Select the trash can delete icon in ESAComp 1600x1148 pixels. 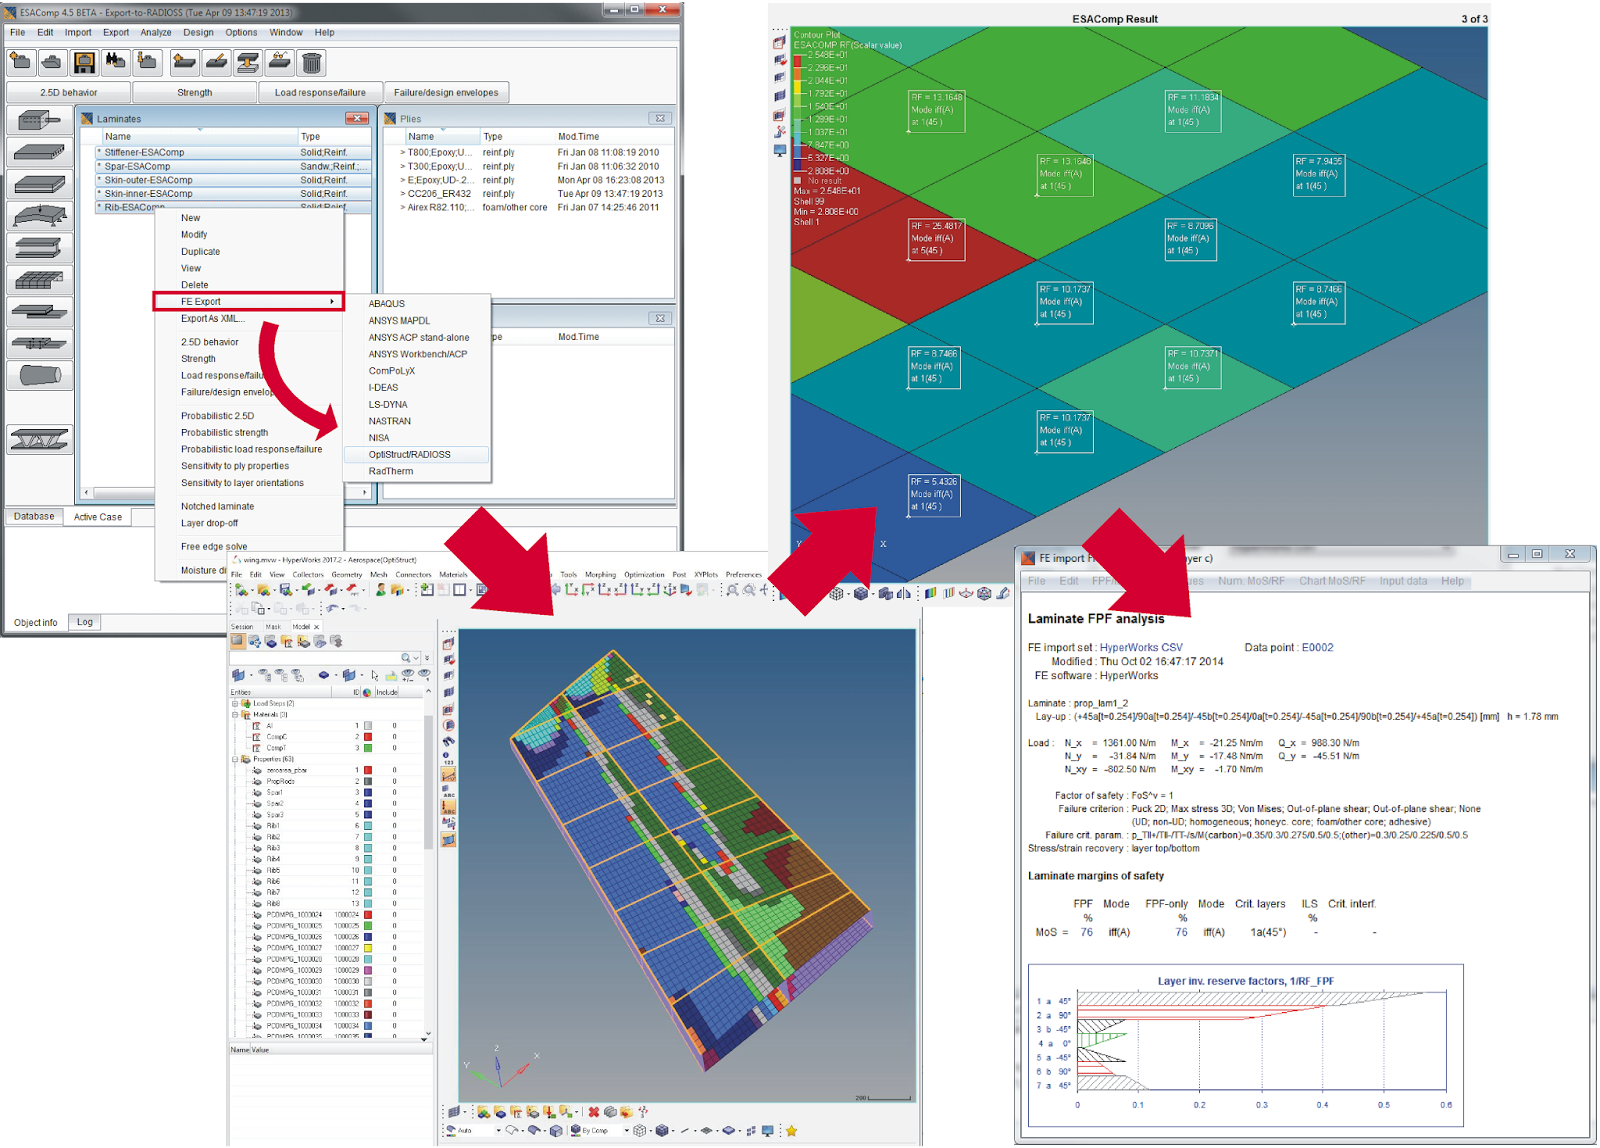[x=311, y=62]
